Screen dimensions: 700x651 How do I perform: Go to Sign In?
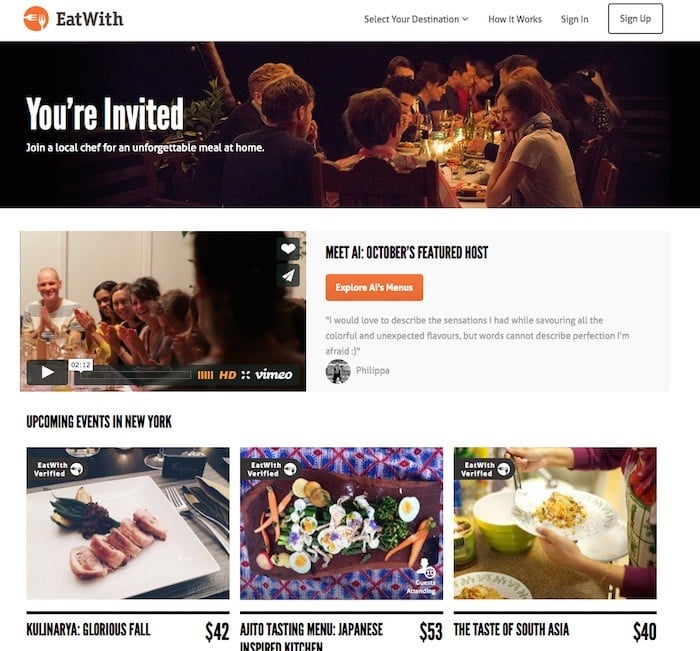[575, 19]
